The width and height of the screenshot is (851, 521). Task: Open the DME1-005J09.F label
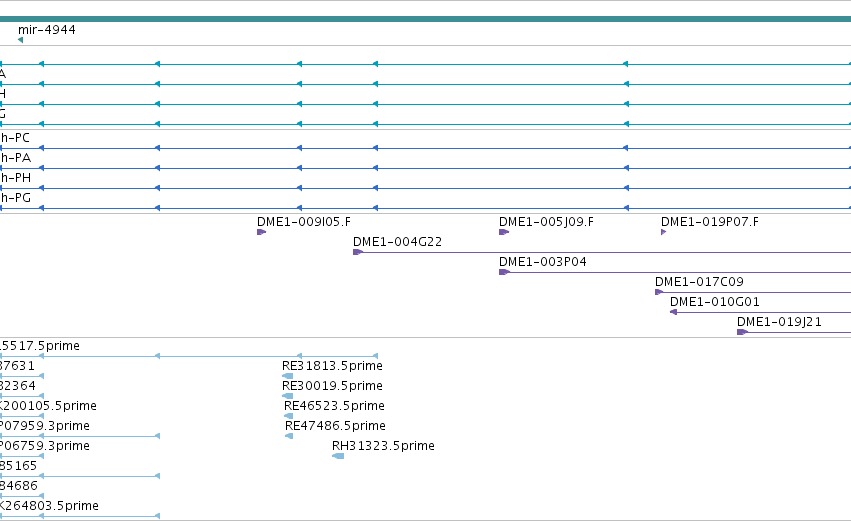click(x=547, y=222)
